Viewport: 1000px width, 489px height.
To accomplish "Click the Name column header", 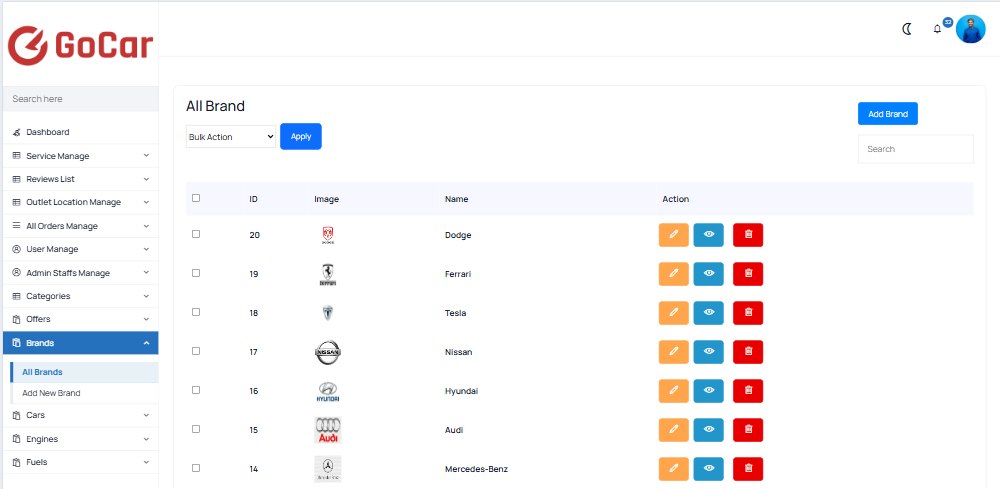I will point(457,199).
